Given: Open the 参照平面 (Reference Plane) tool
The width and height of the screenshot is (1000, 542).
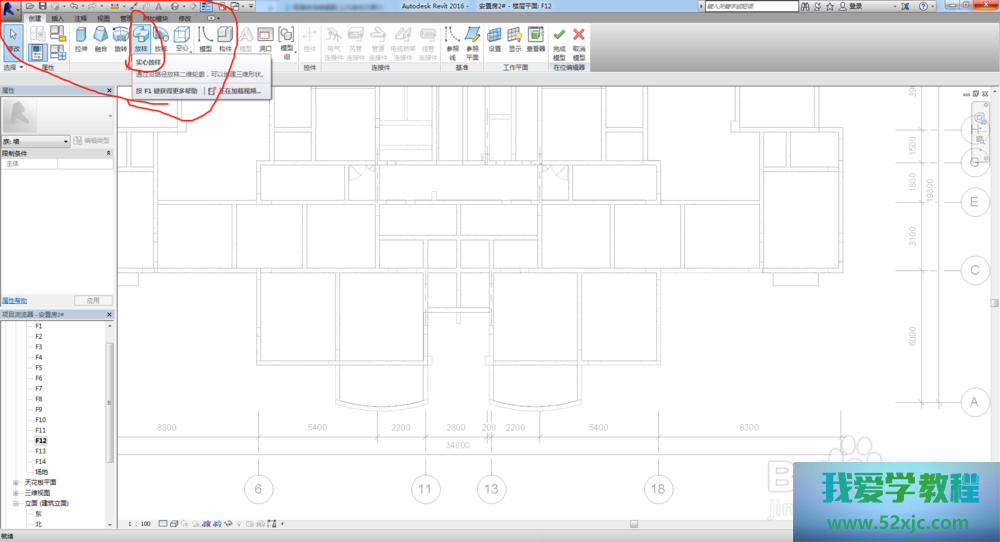Looking at the screenshot, I should 473,39.
